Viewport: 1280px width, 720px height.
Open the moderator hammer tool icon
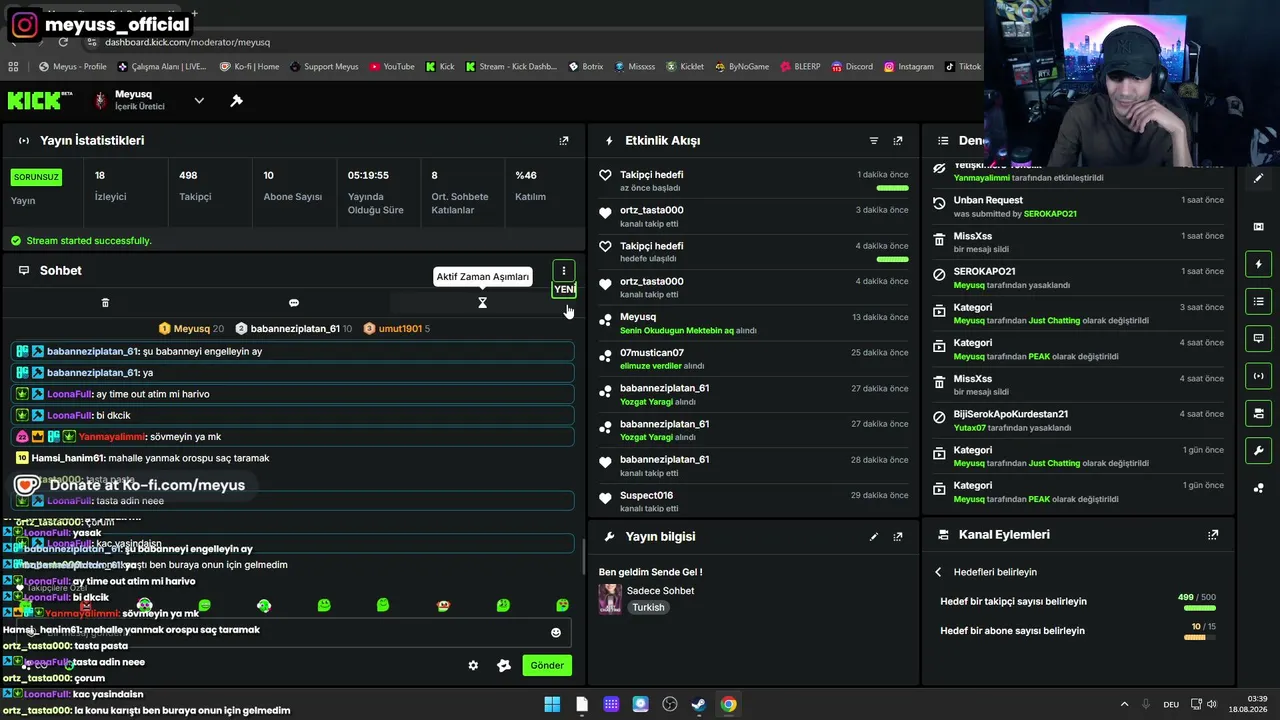coord(236,100)
